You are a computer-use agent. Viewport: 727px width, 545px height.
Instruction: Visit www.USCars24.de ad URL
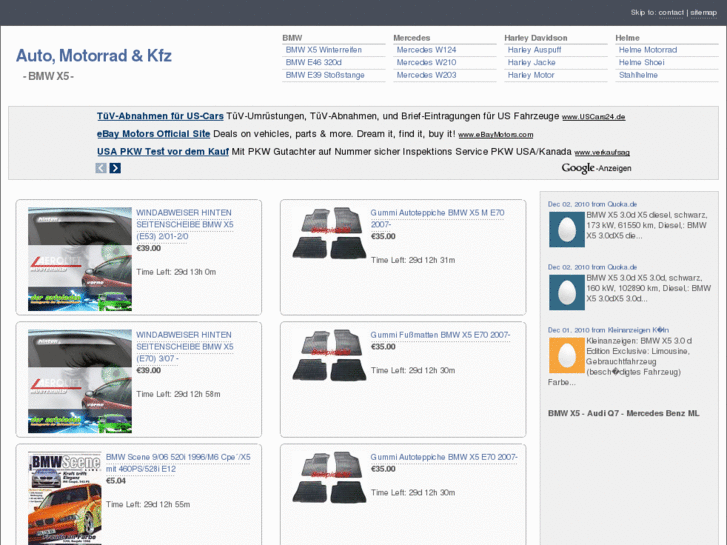[593, 117]
